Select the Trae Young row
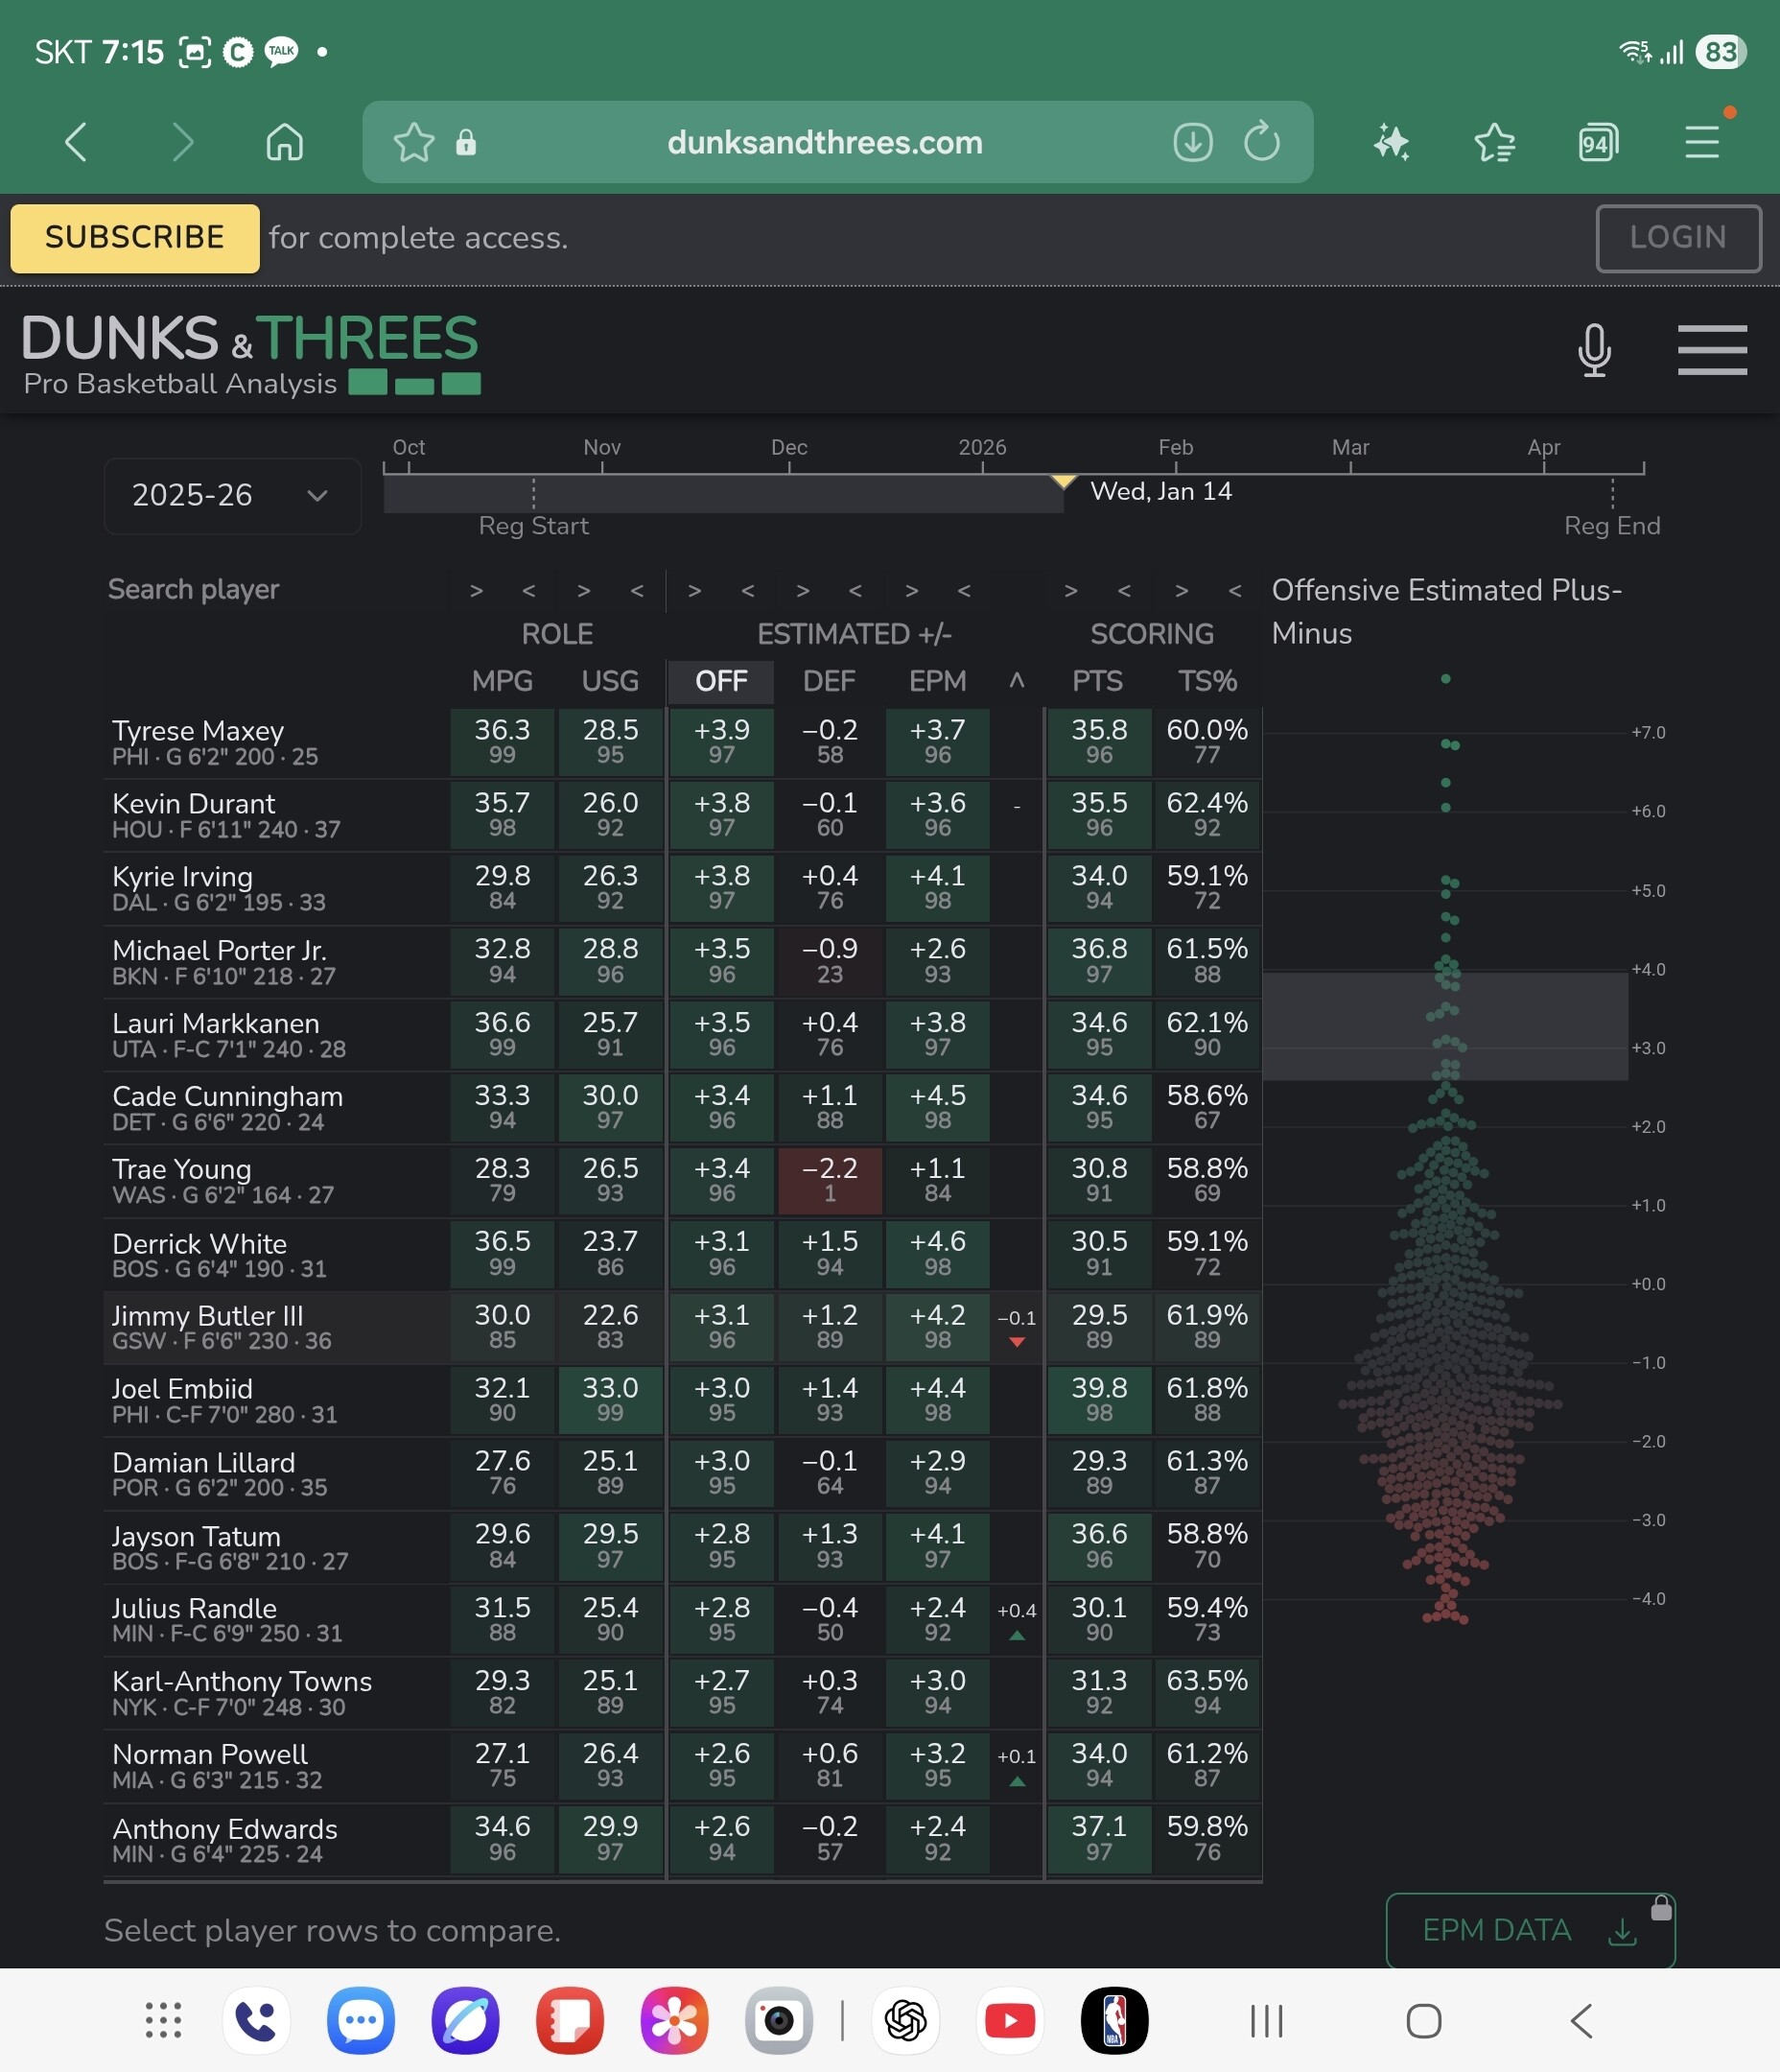 (683, 1181)
